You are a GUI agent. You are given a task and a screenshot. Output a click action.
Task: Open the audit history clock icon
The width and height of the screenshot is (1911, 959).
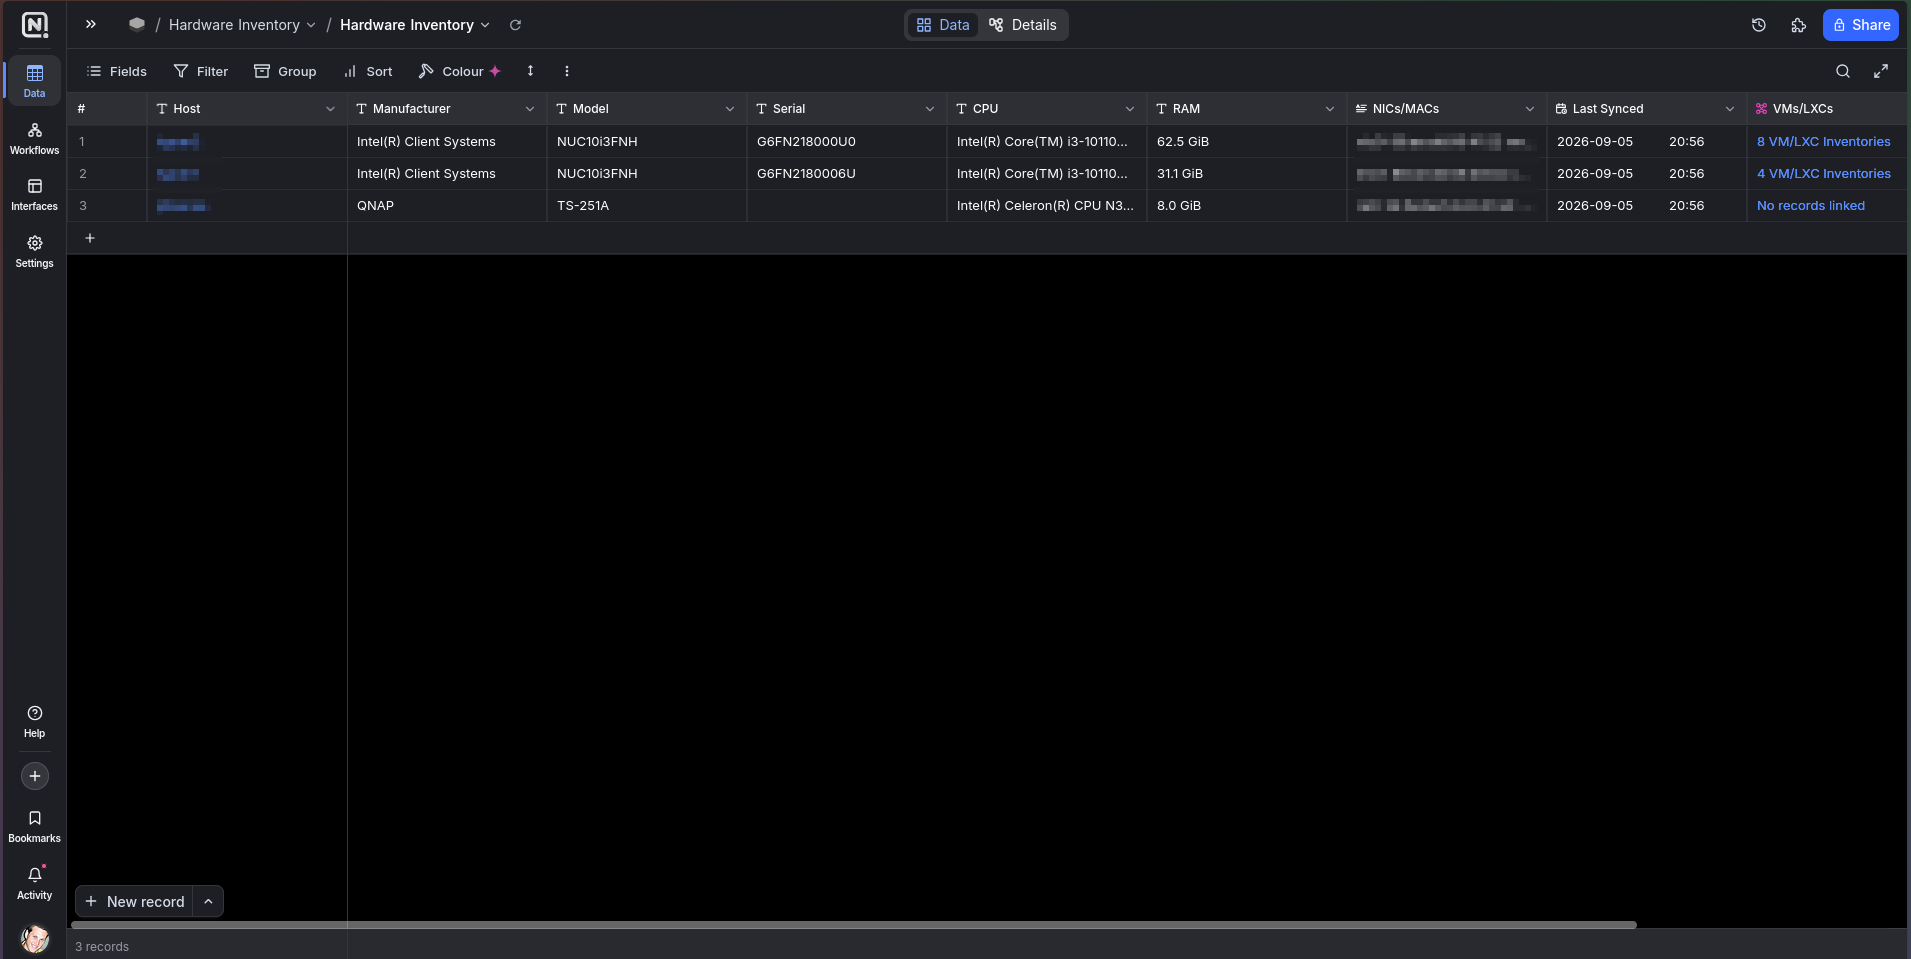point(1759,25)
